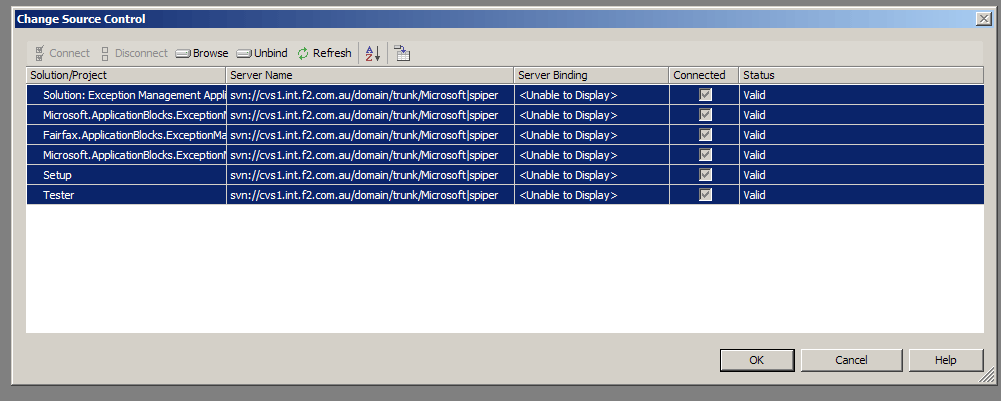Image resolution: width=1001 pixels, height=401 pixels.
Task: Open Help for this dialog
Action: click(945, 360)
